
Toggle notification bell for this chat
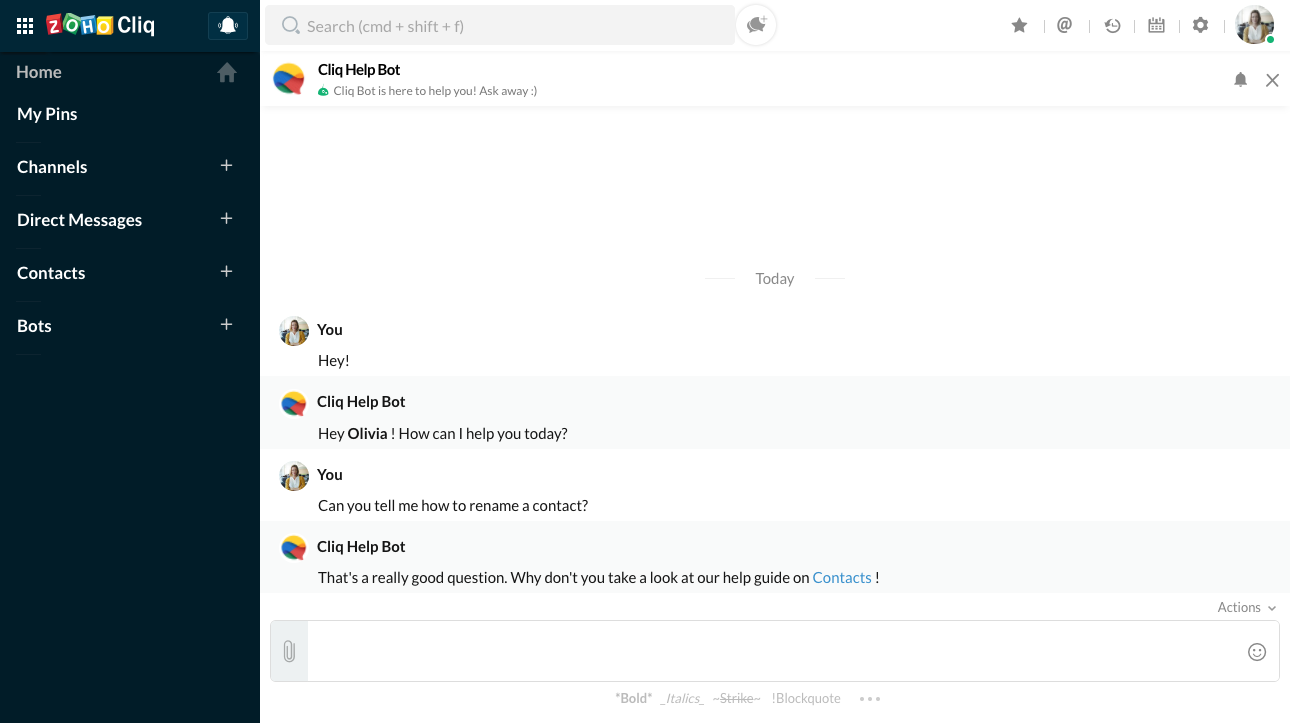[1240, 79]
